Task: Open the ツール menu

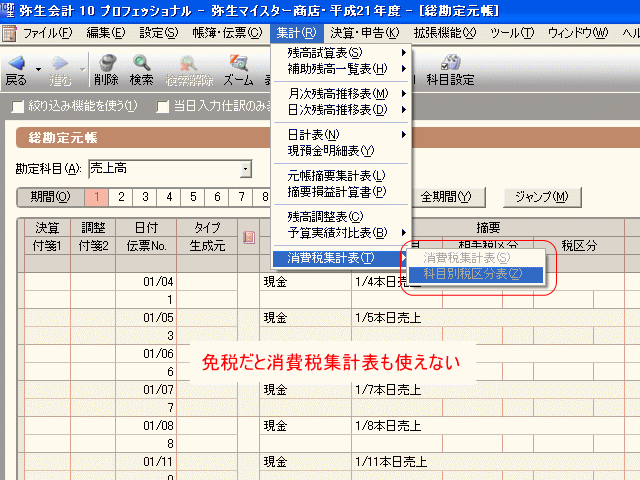Action: pyautogui.click(x=512, y=33)
